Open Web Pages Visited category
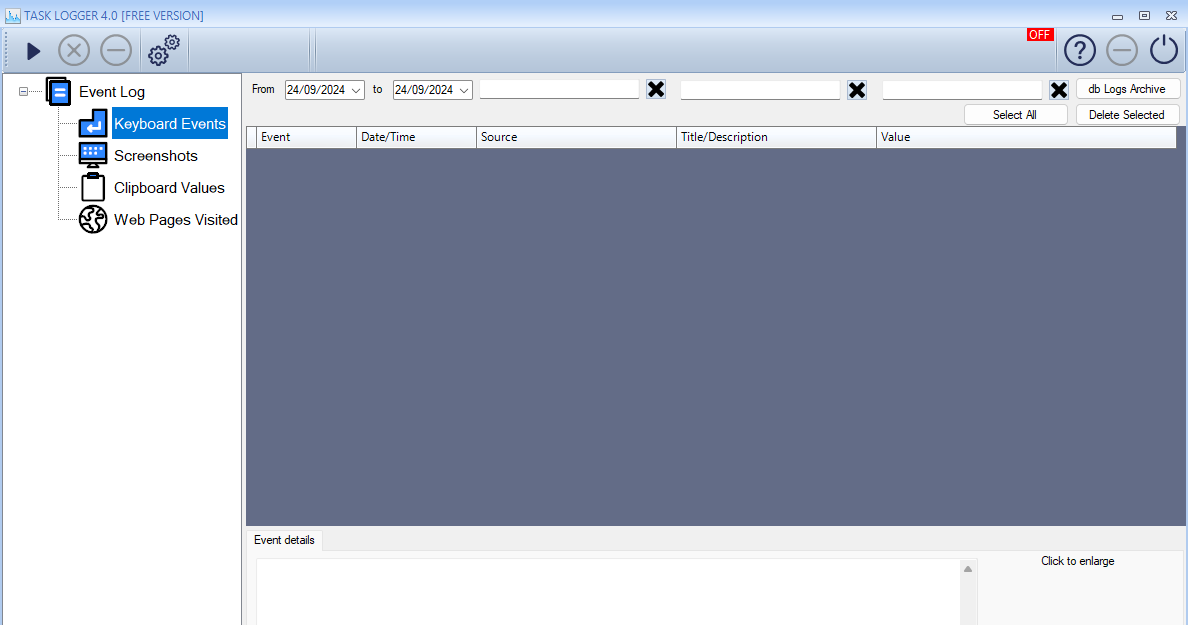 176,220
